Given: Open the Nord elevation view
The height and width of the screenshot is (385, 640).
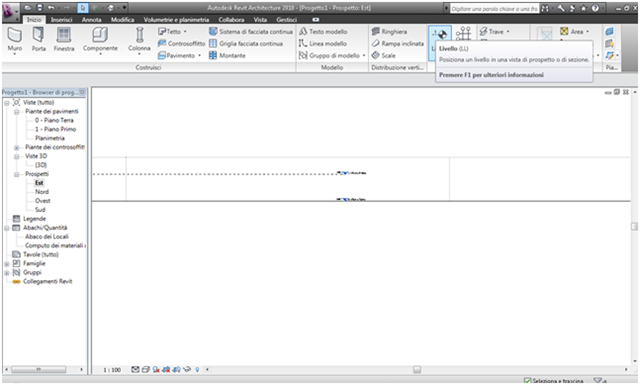Looking at the screenshot, I should coord(42,192).
